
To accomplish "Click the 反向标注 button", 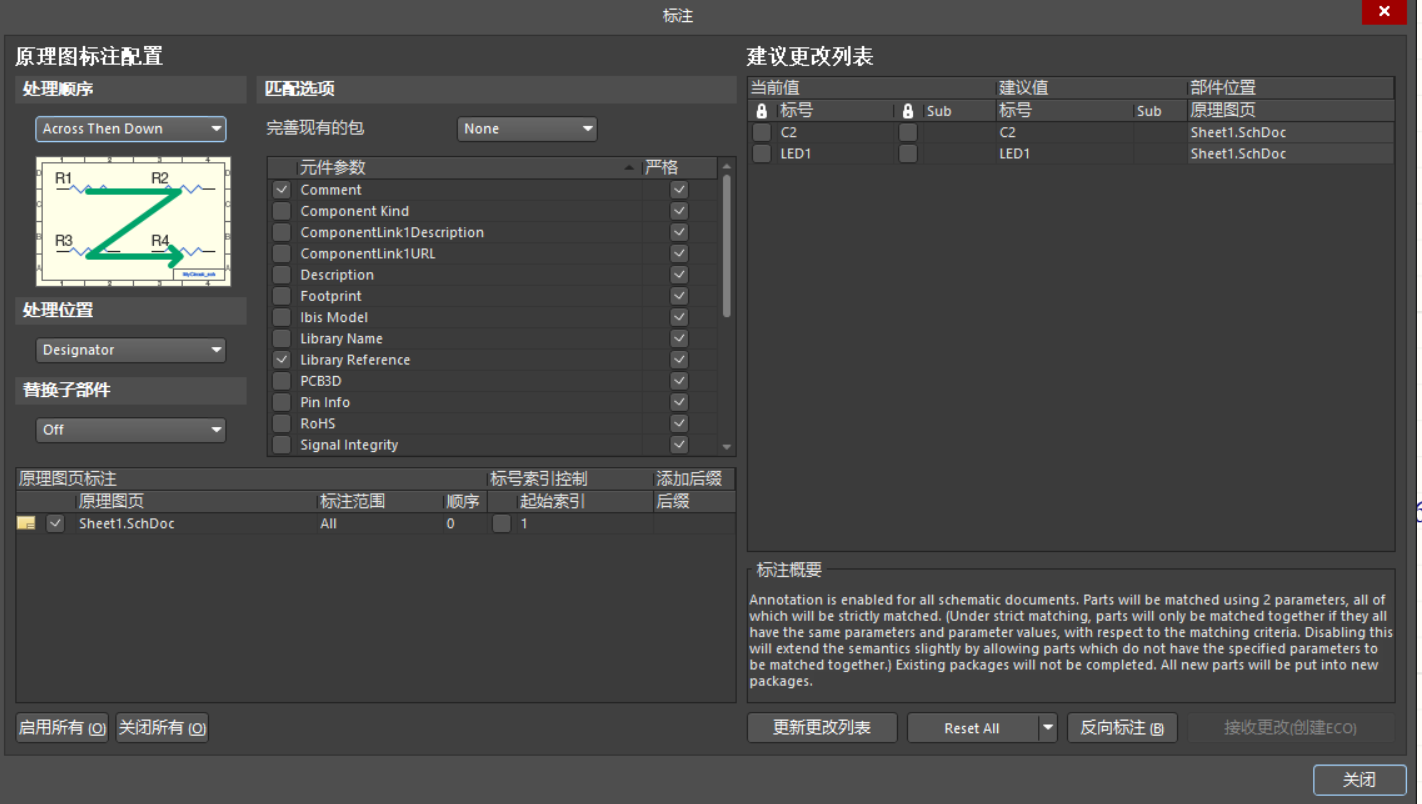I will [x=1122, y=727].
